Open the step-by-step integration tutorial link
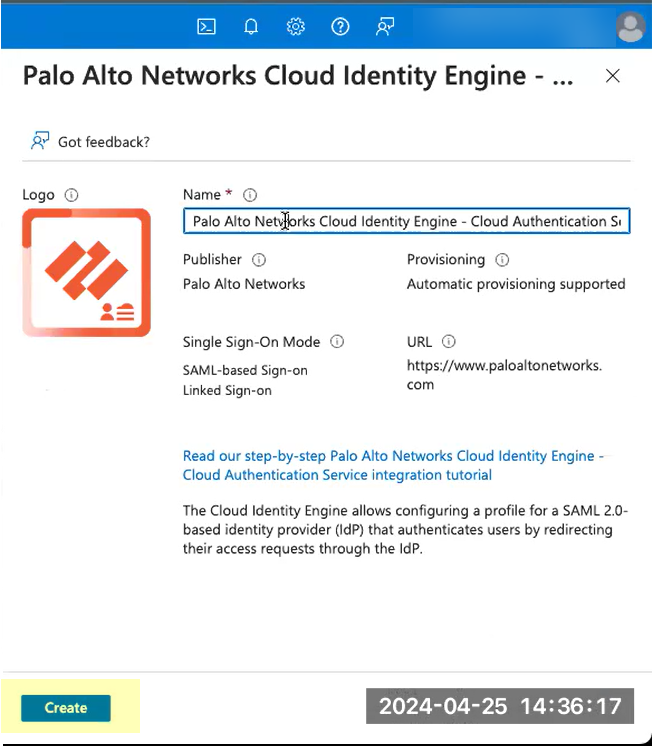The width and height of the screenshot is (652, 746). (393, 465)
